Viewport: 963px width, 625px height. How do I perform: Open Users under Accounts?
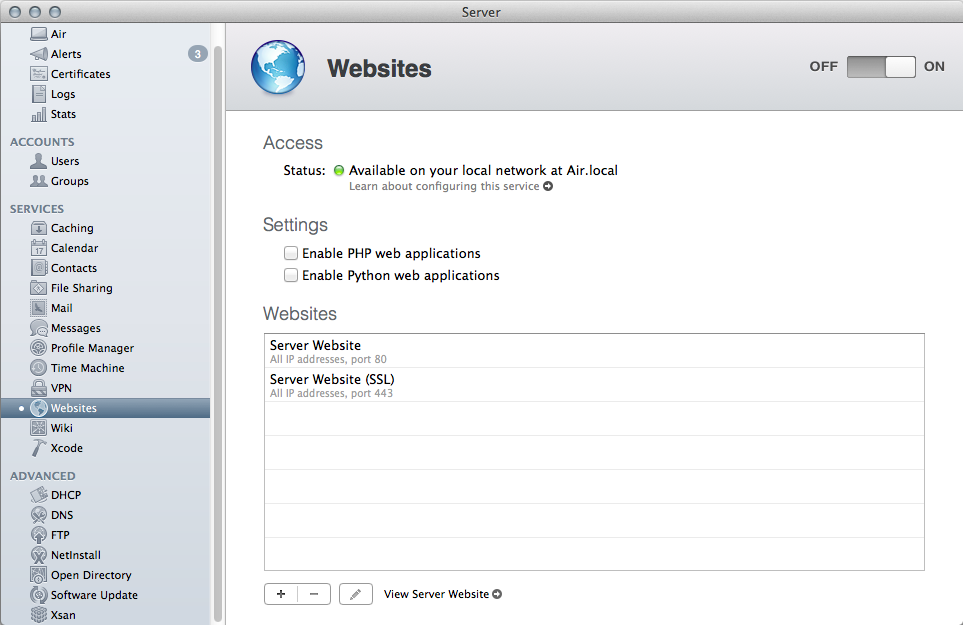65,161
